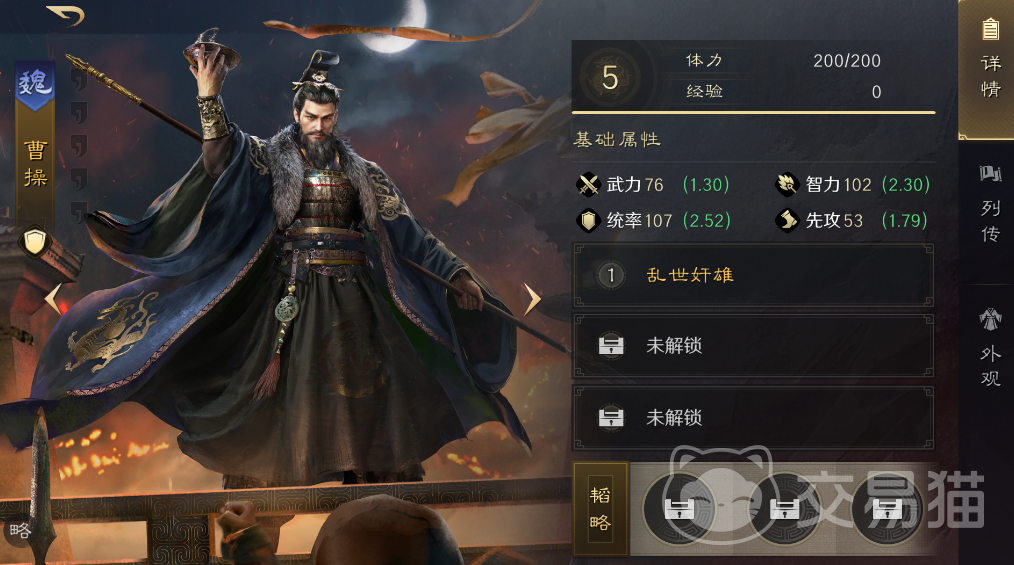Tap the 略 button at bottom left

pyautogui.click(x=20, y=531)
